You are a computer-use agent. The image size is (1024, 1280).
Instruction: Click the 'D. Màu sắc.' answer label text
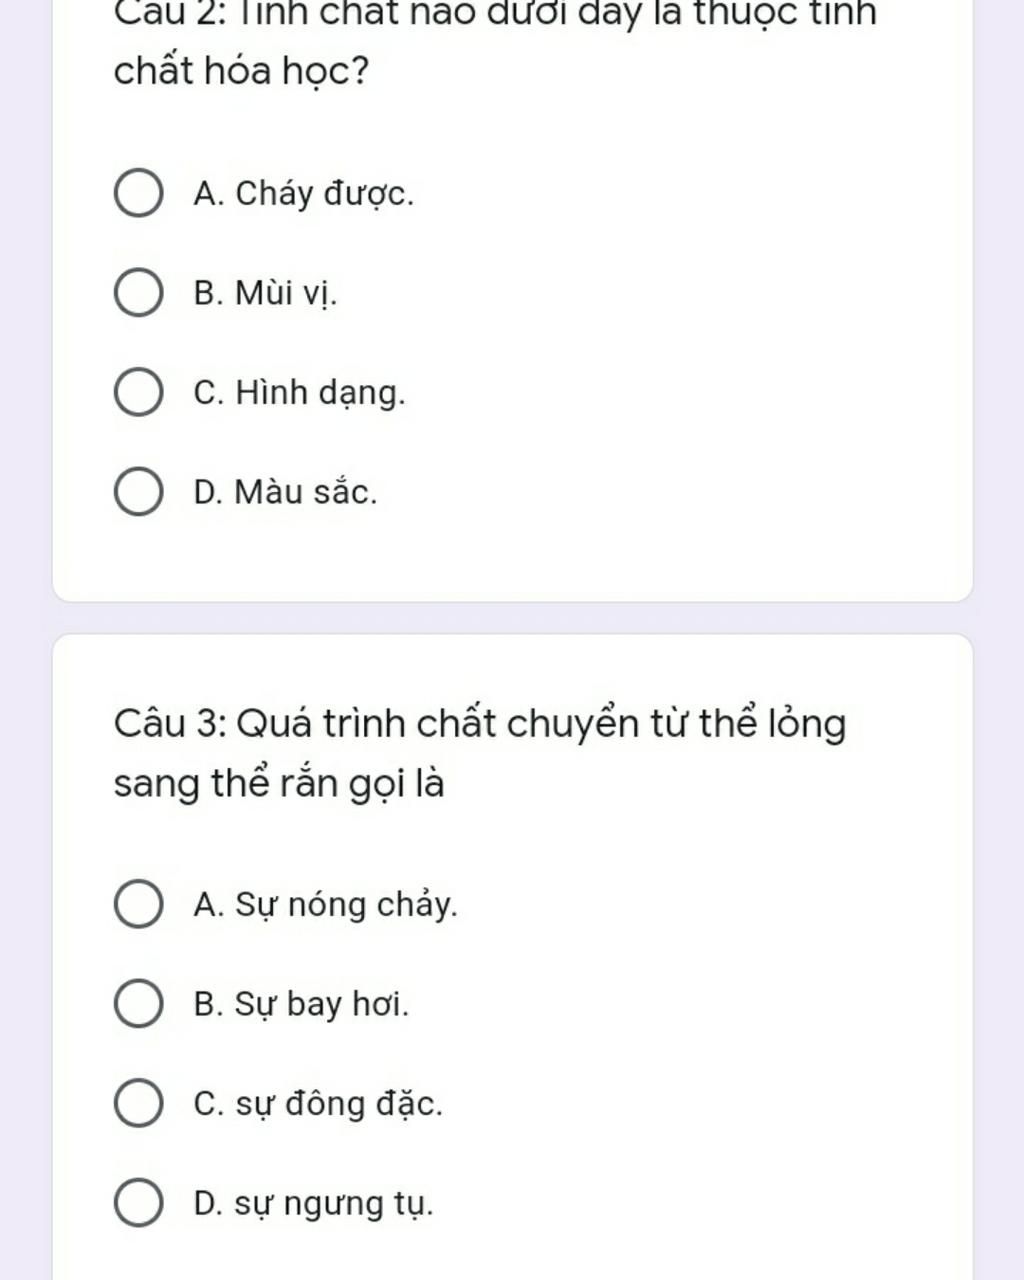click(x=285, y=493)
